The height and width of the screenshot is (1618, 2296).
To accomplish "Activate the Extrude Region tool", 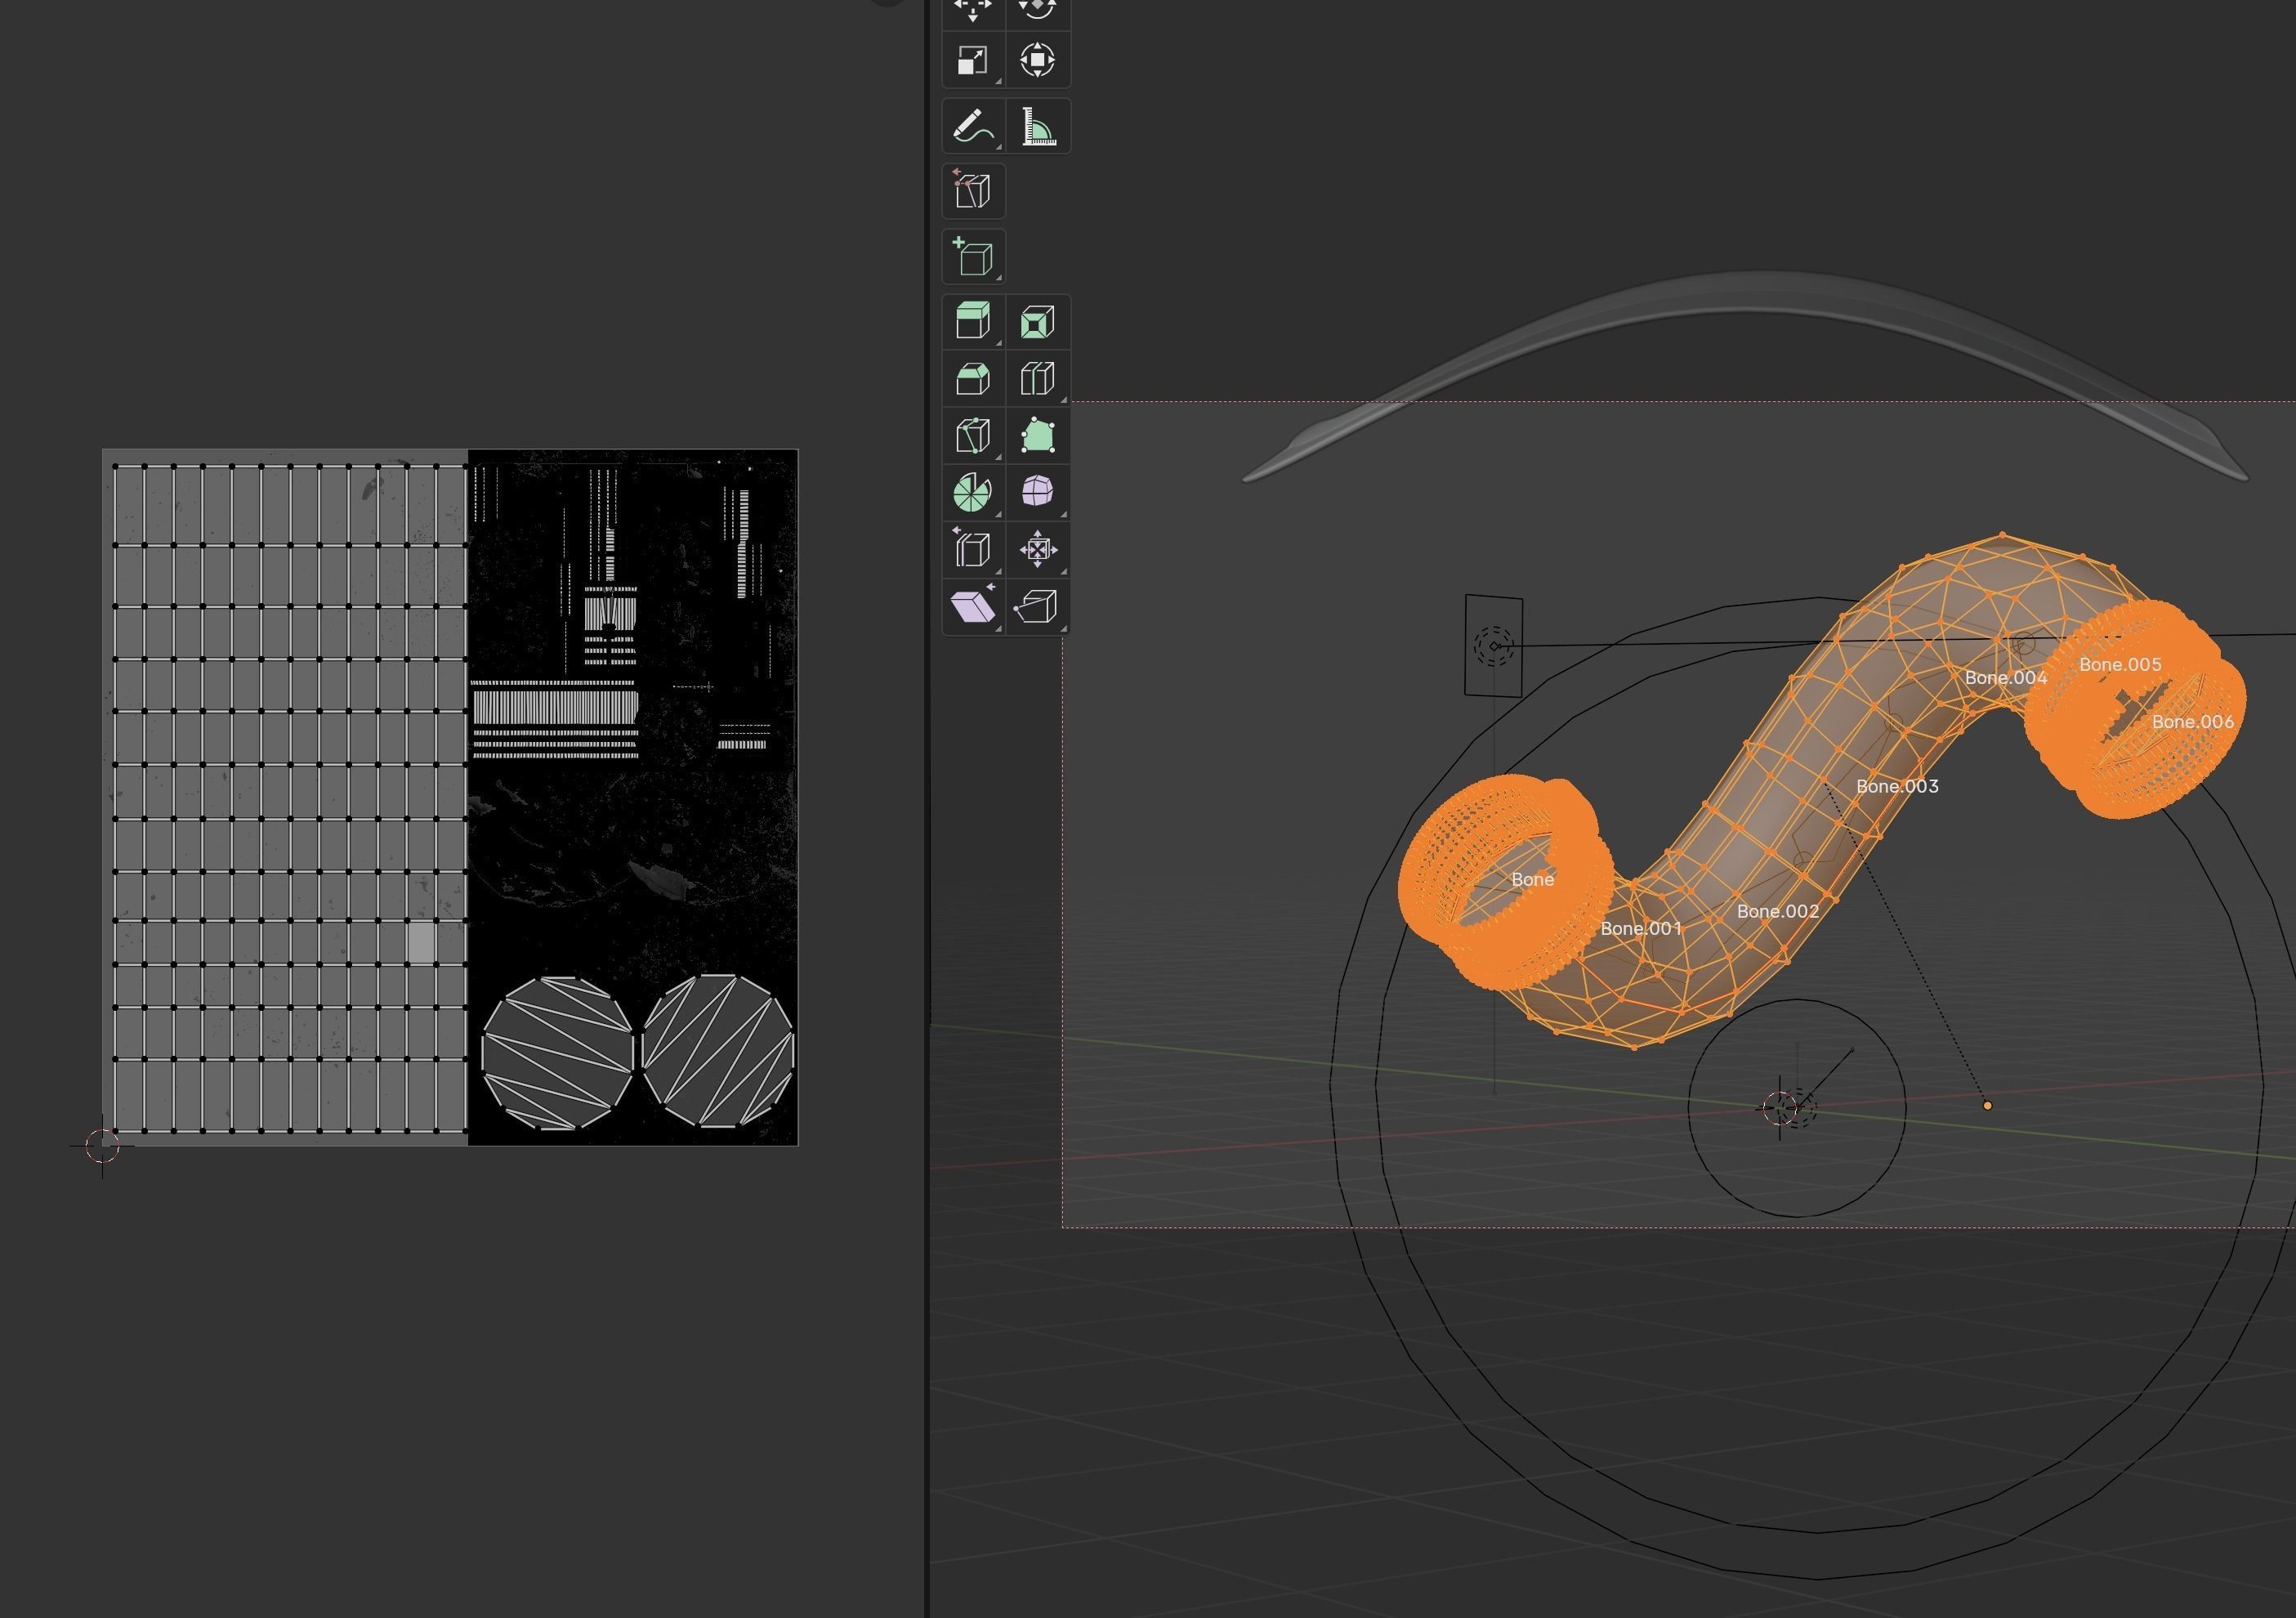I will tap(972, 322).
